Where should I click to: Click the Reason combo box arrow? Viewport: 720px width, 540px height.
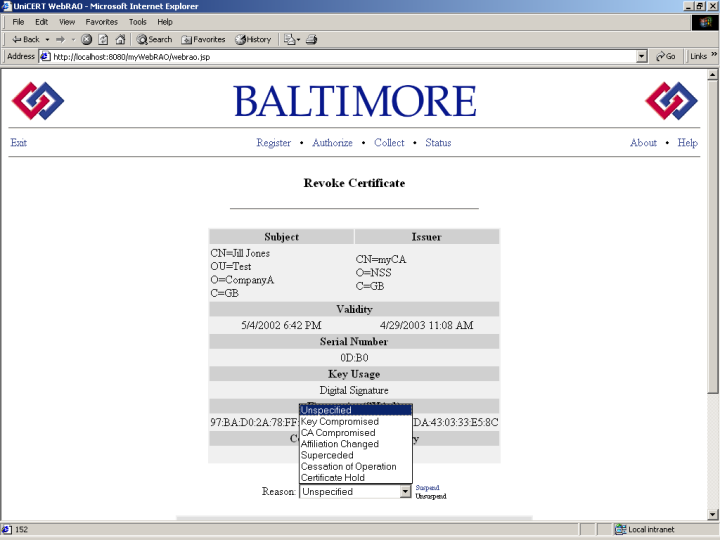[x=405, y=492]
